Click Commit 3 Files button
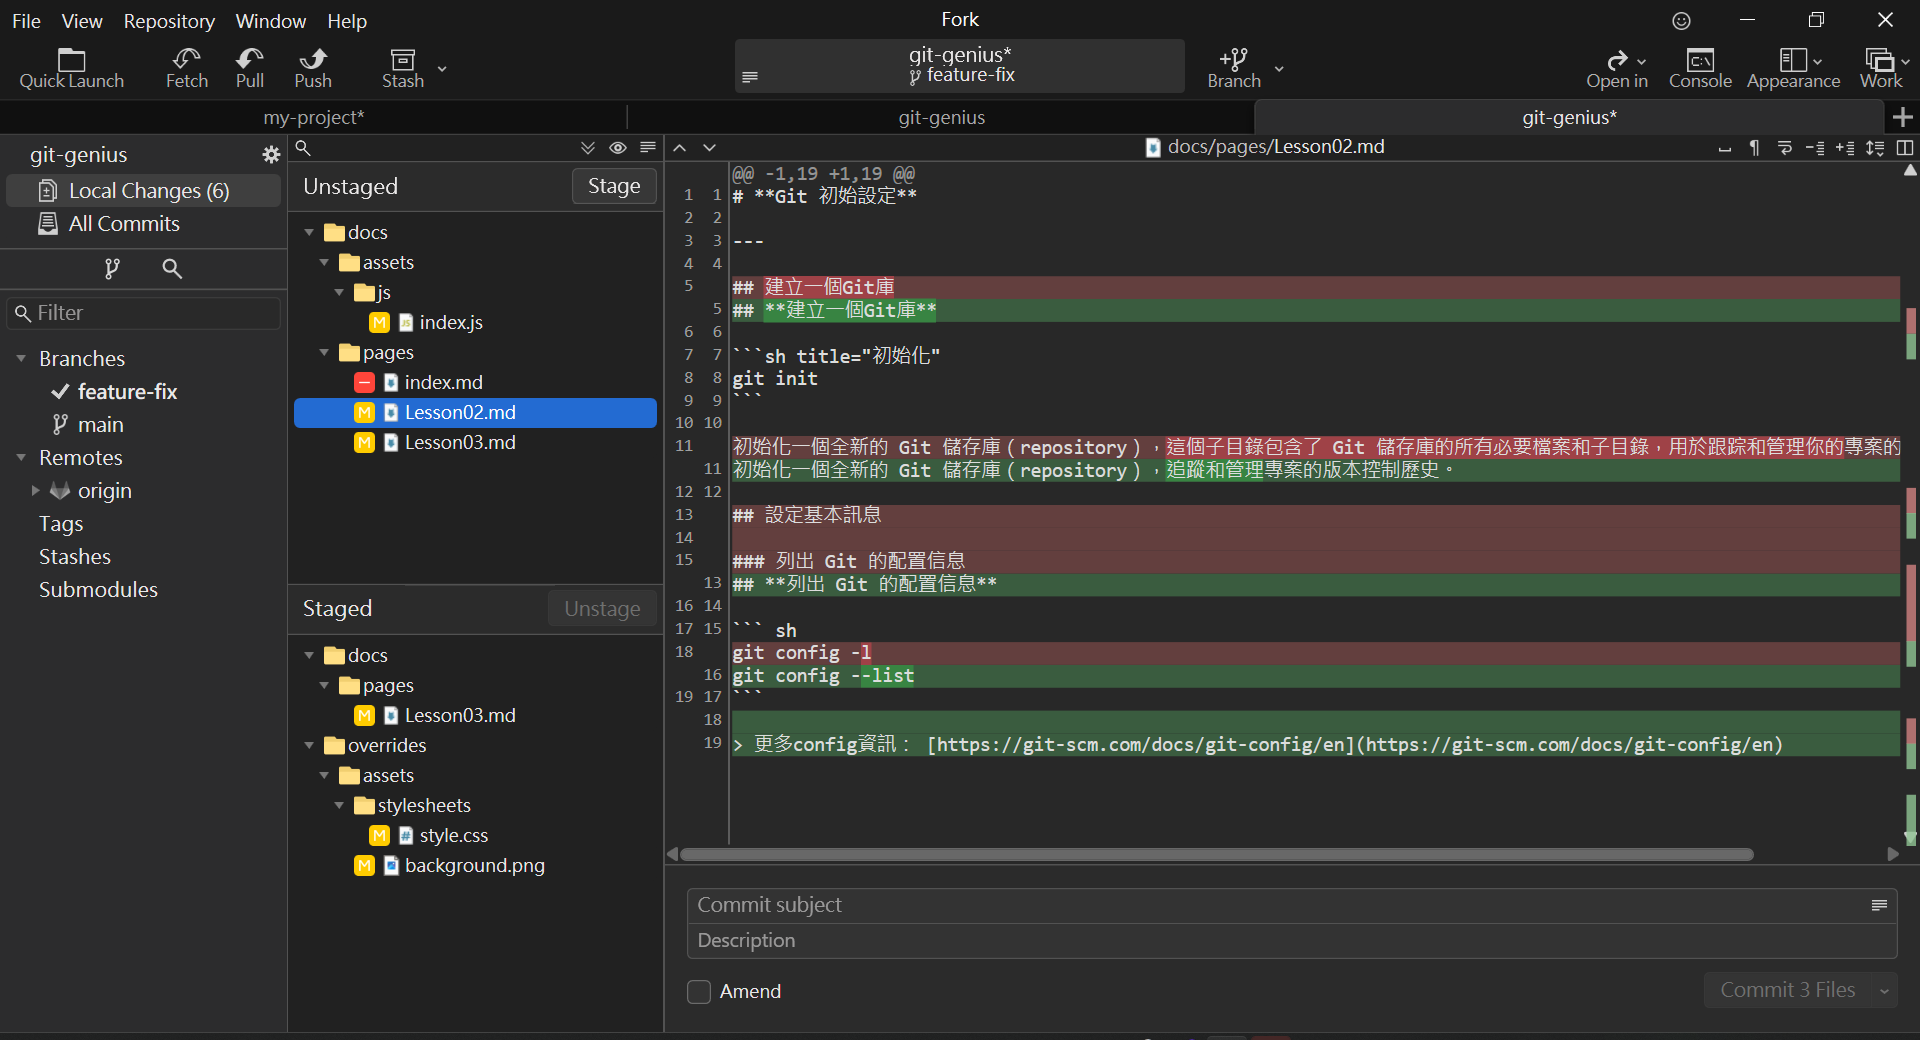 point(1787,990)
